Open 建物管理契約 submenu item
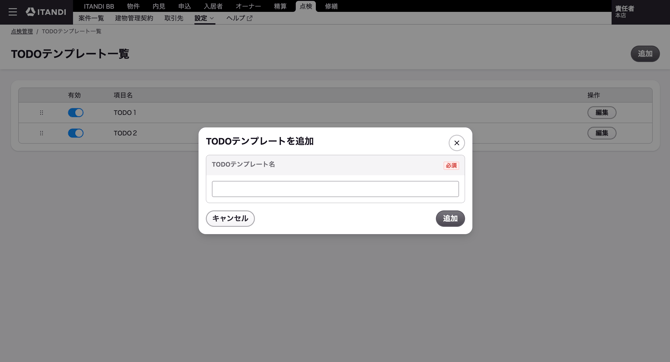Screen dimensions: 670x362 (x=134, y=18)
